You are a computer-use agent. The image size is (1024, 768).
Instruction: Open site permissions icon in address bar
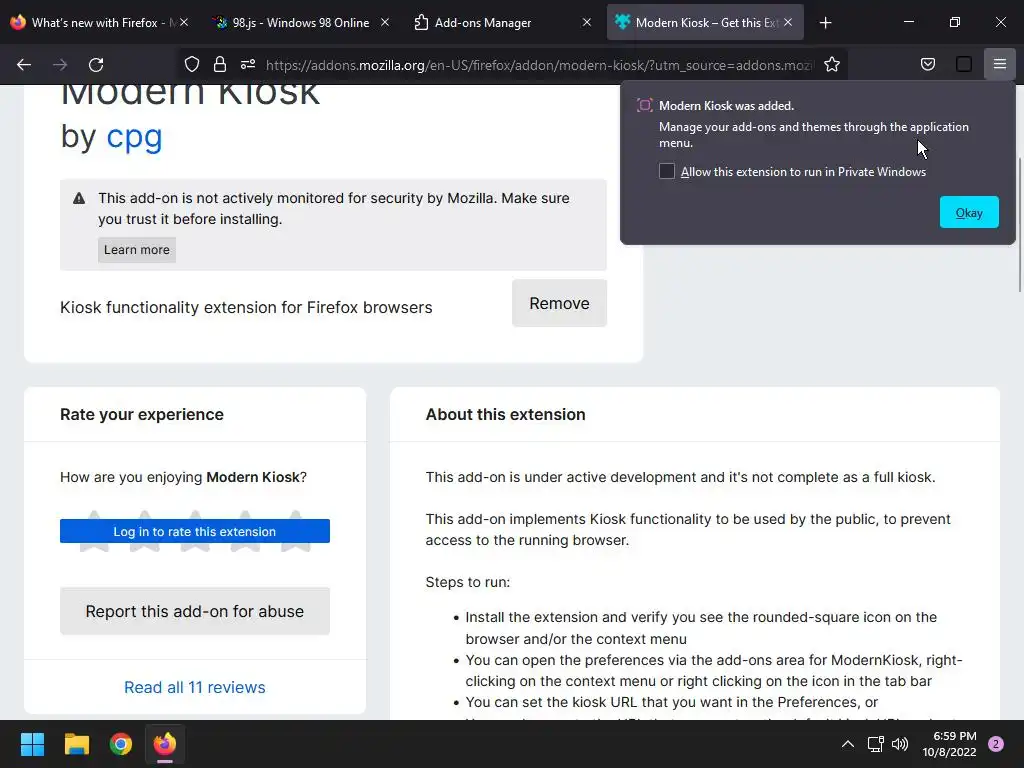[x=248, y=64]
